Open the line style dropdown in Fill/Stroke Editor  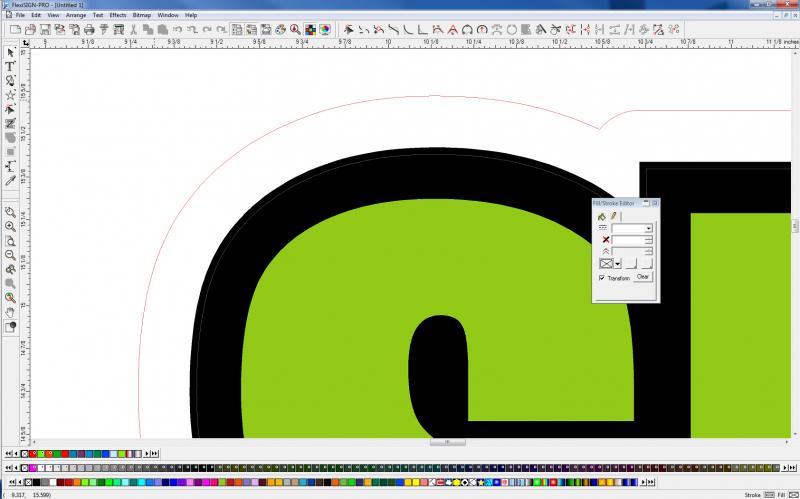648,228
